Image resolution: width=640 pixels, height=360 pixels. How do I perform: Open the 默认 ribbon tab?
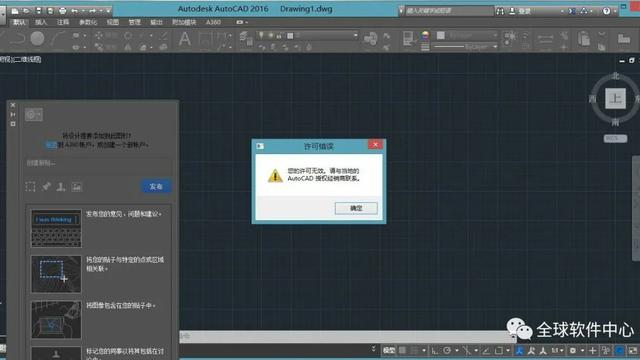[19, 22]
